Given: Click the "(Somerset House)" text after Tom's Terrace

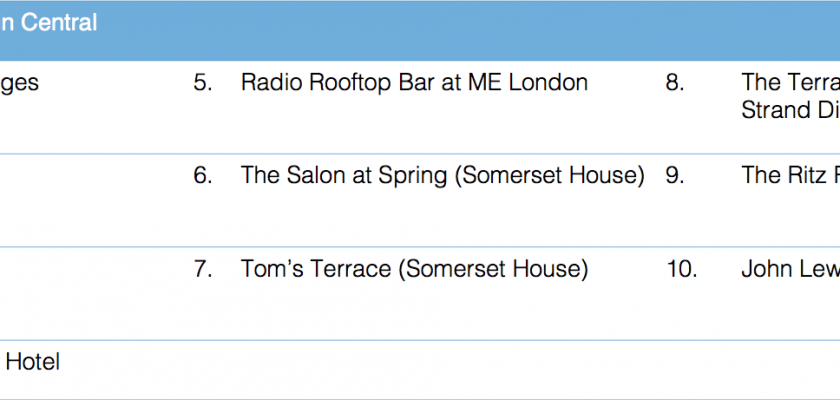Looking at the screenshot, I should tap(509, 269).
